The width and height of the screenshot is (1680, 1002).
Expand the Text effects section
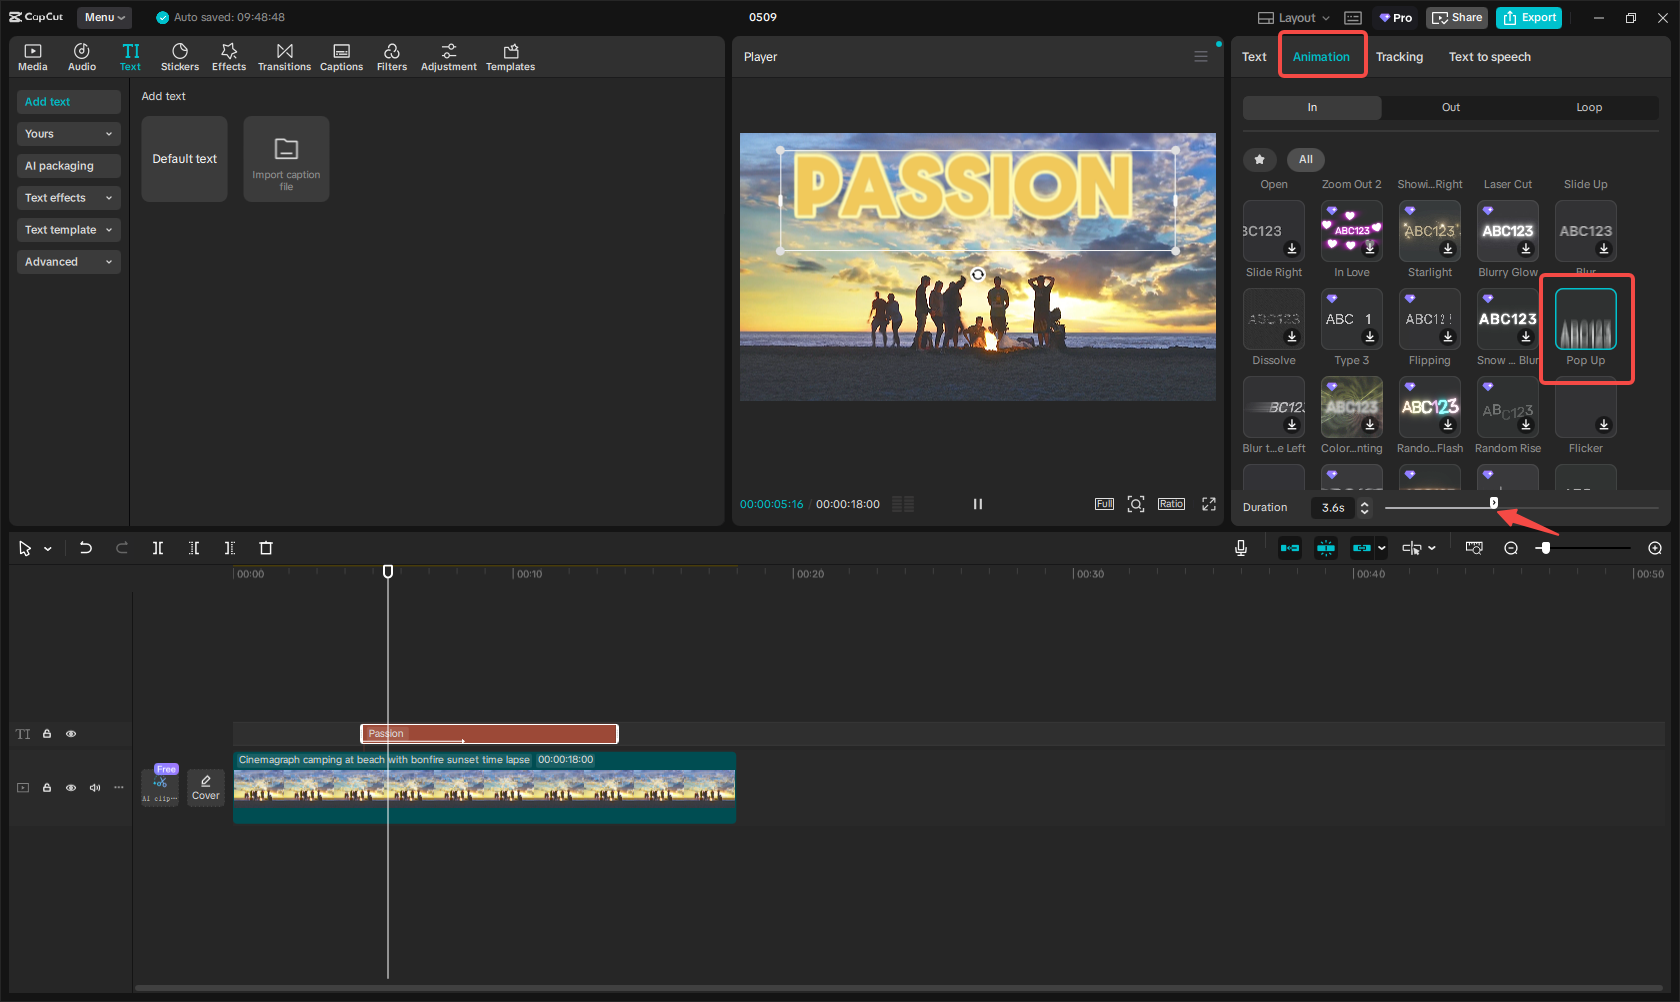pyautogui.click(x=68, y=197)
